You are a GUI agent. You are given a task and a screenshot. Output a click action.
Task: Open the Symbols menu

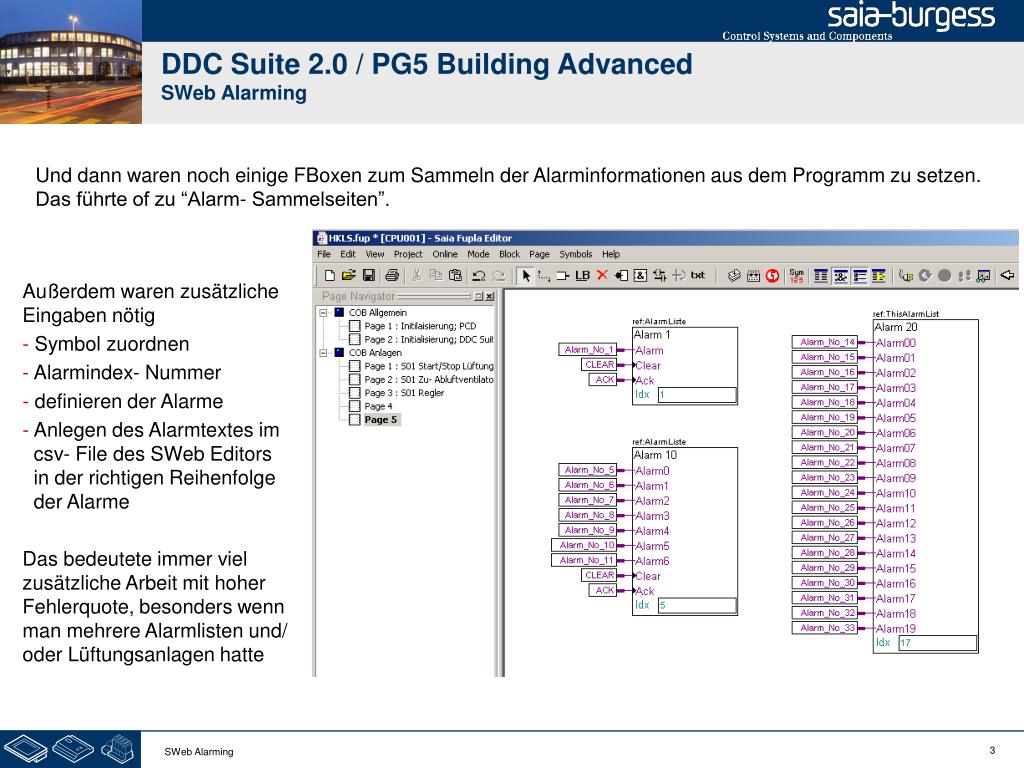pos(575,254)
